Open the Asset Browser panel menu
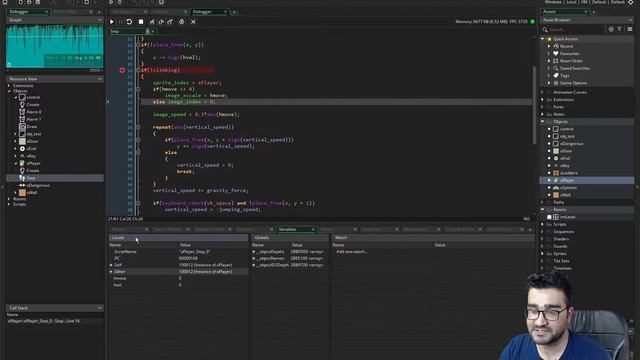Viewport: 640px width, 360px height. (x=630, y=20)
